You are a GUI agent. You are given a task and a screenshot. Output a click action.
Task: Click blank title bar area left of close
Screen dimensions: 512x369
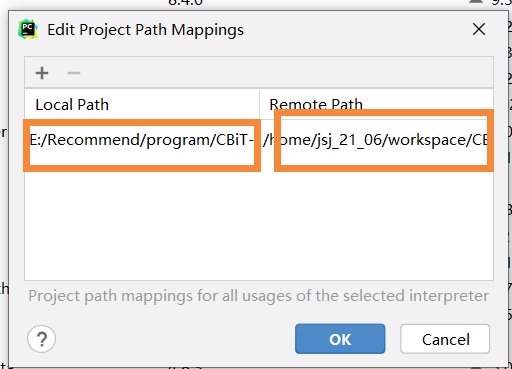tap(357, 30)
